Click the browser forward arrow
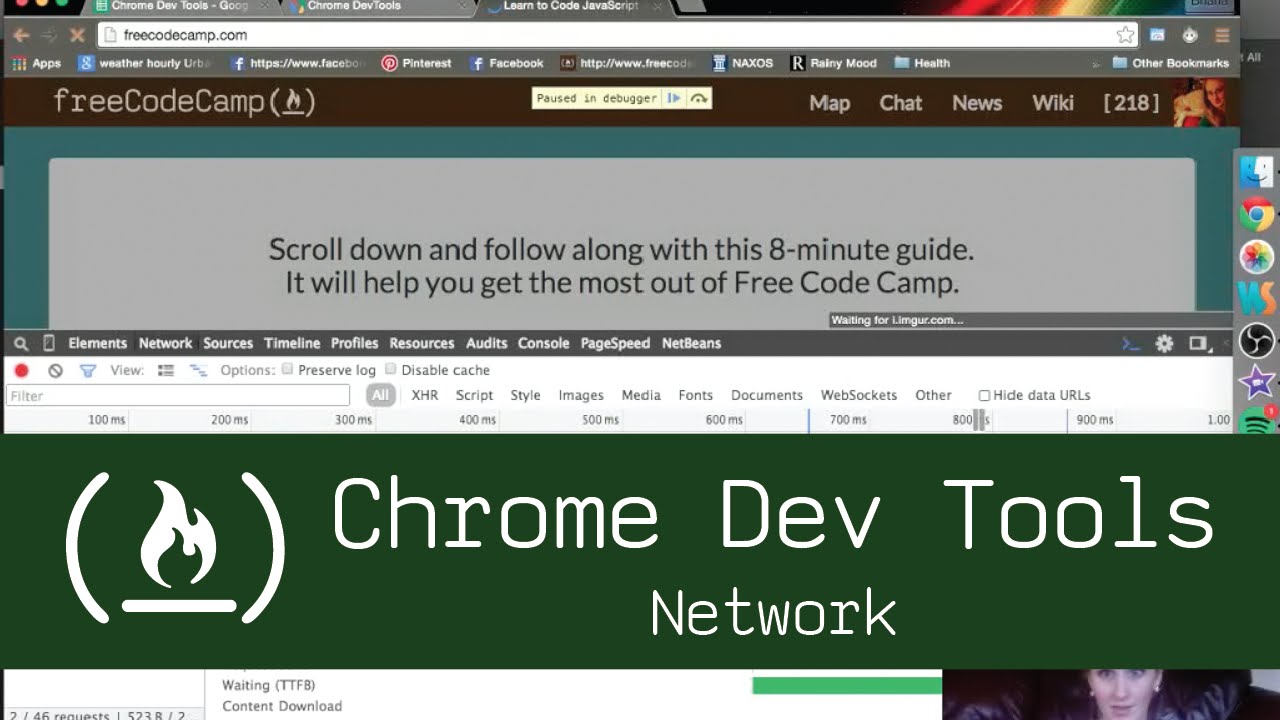This screenshot has height=720, width=1280. pos(49,35)
